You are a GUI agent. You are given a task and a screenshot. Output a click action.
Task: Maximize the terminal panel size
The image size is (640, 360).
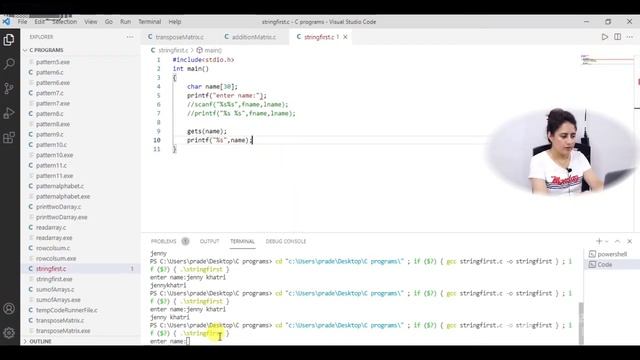pos(617,241)
